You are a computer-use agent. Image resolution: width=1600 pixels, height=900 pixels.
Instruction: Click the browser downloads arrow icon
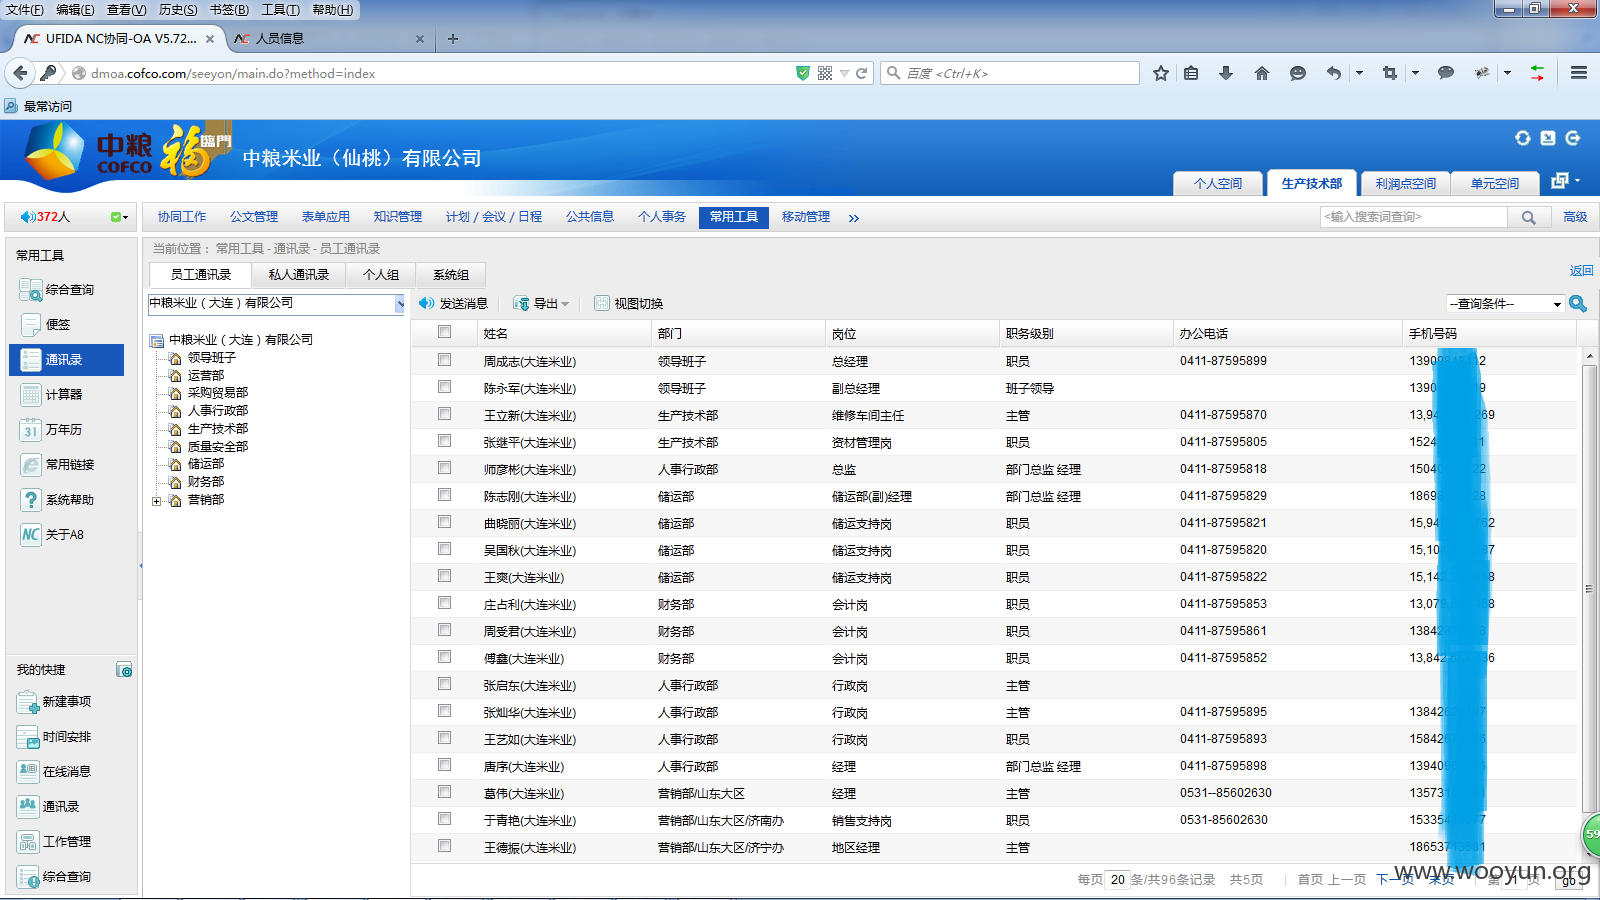[x=1226, y=73]
